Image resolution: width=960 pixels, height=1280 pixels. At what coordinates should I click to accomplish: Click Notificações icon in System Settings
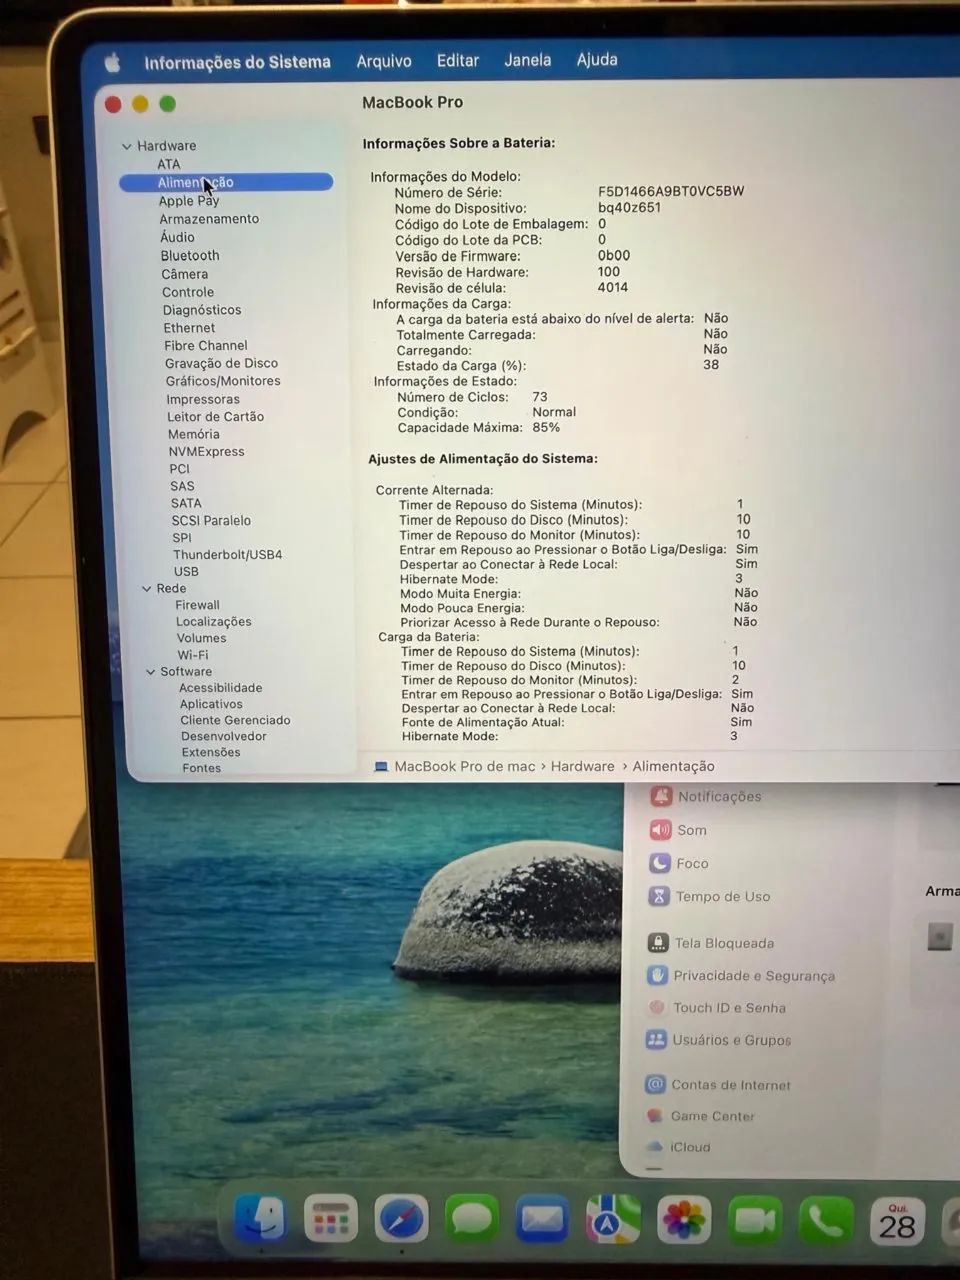661,796
